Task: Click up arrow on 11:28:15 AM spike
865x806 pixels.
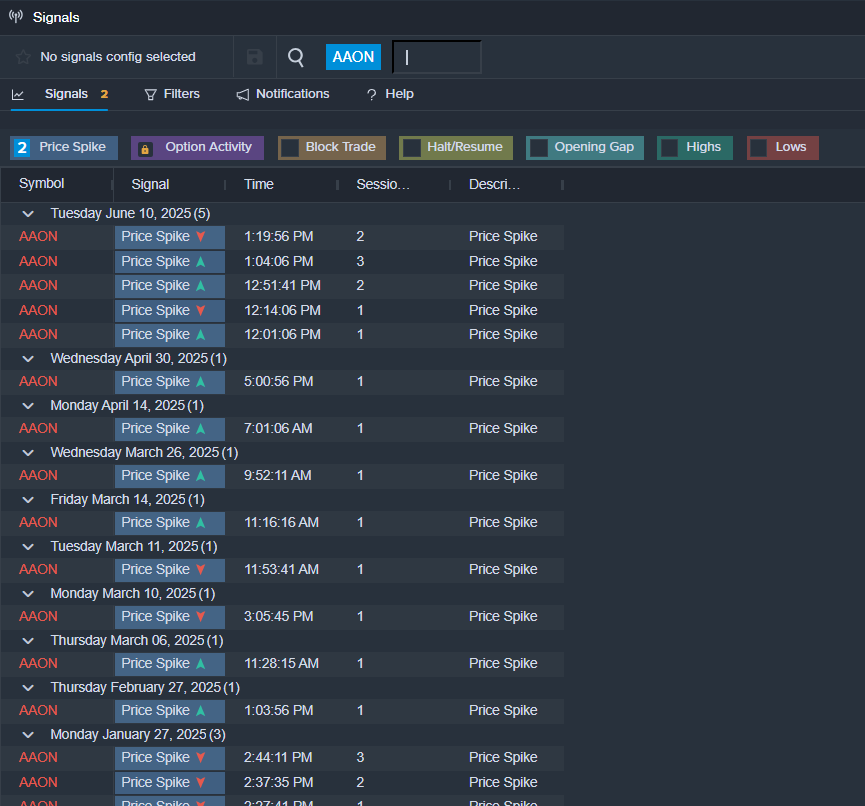Action: 201,664
